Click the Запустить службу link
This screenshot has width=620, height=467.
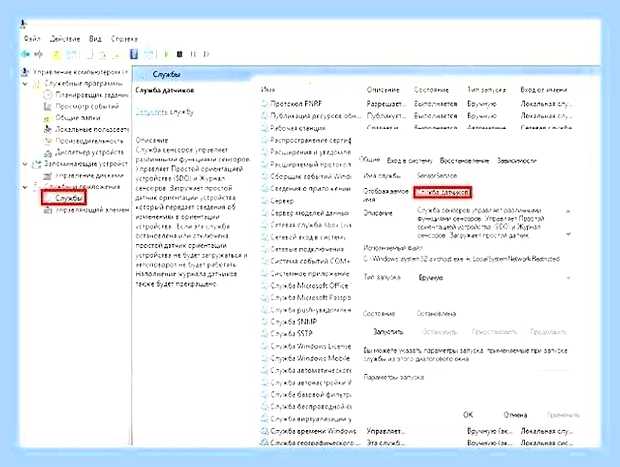pyautogui.click(x=164, y=112)
